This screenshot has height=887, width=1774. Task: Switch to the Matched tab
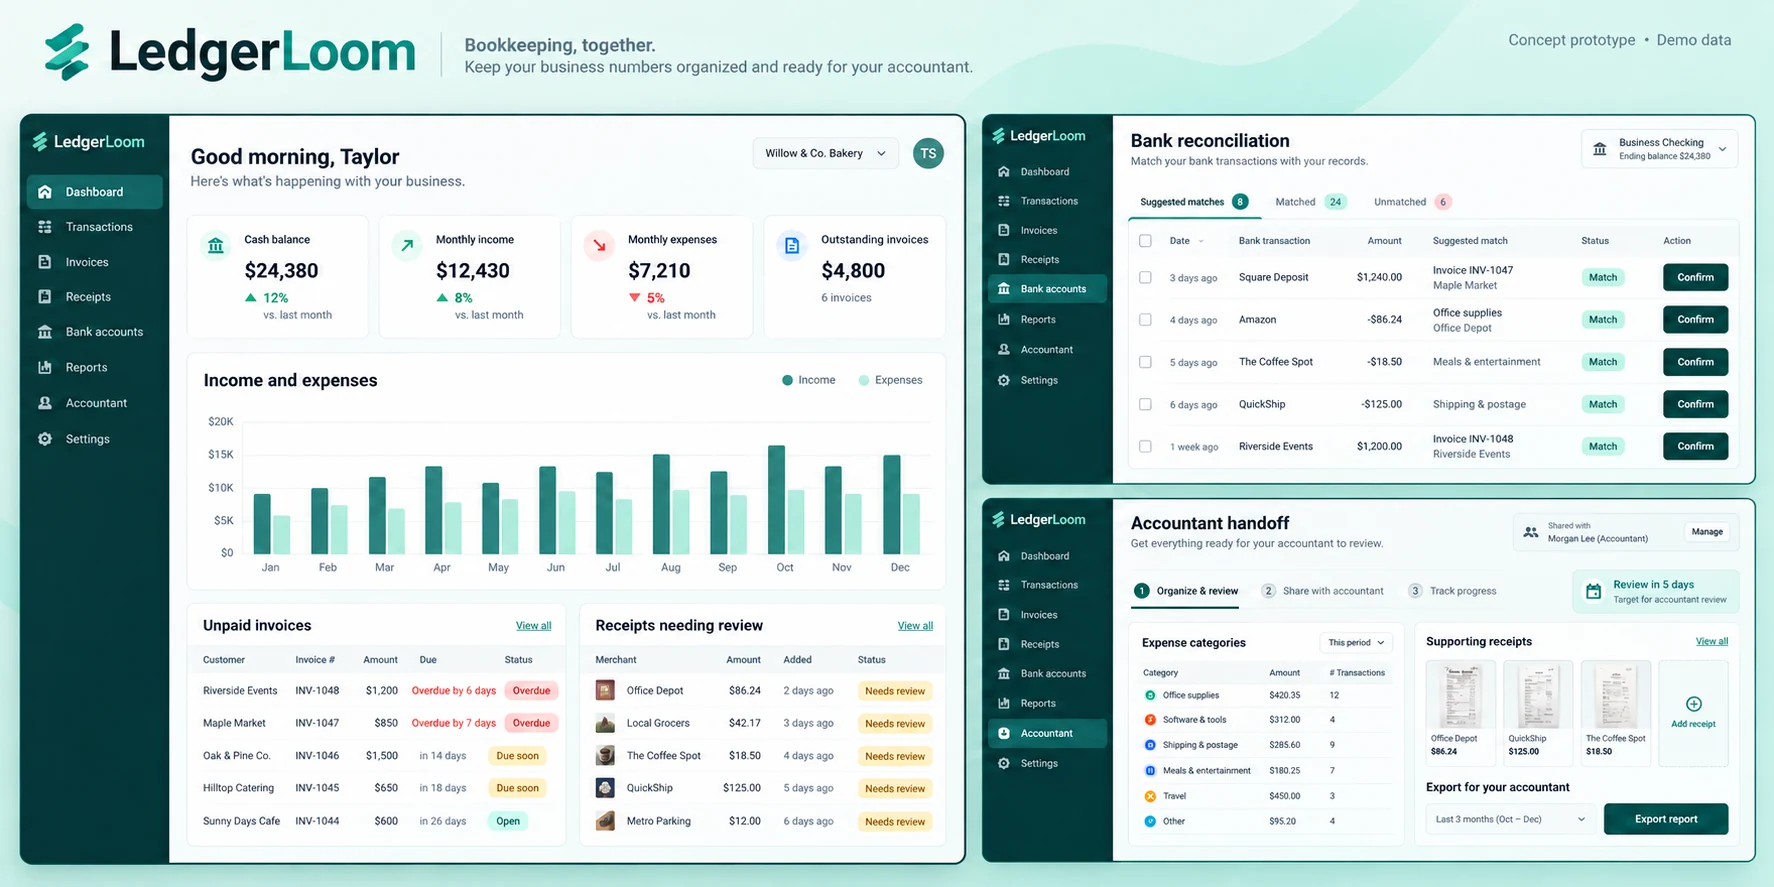(x=1310, y=202)
